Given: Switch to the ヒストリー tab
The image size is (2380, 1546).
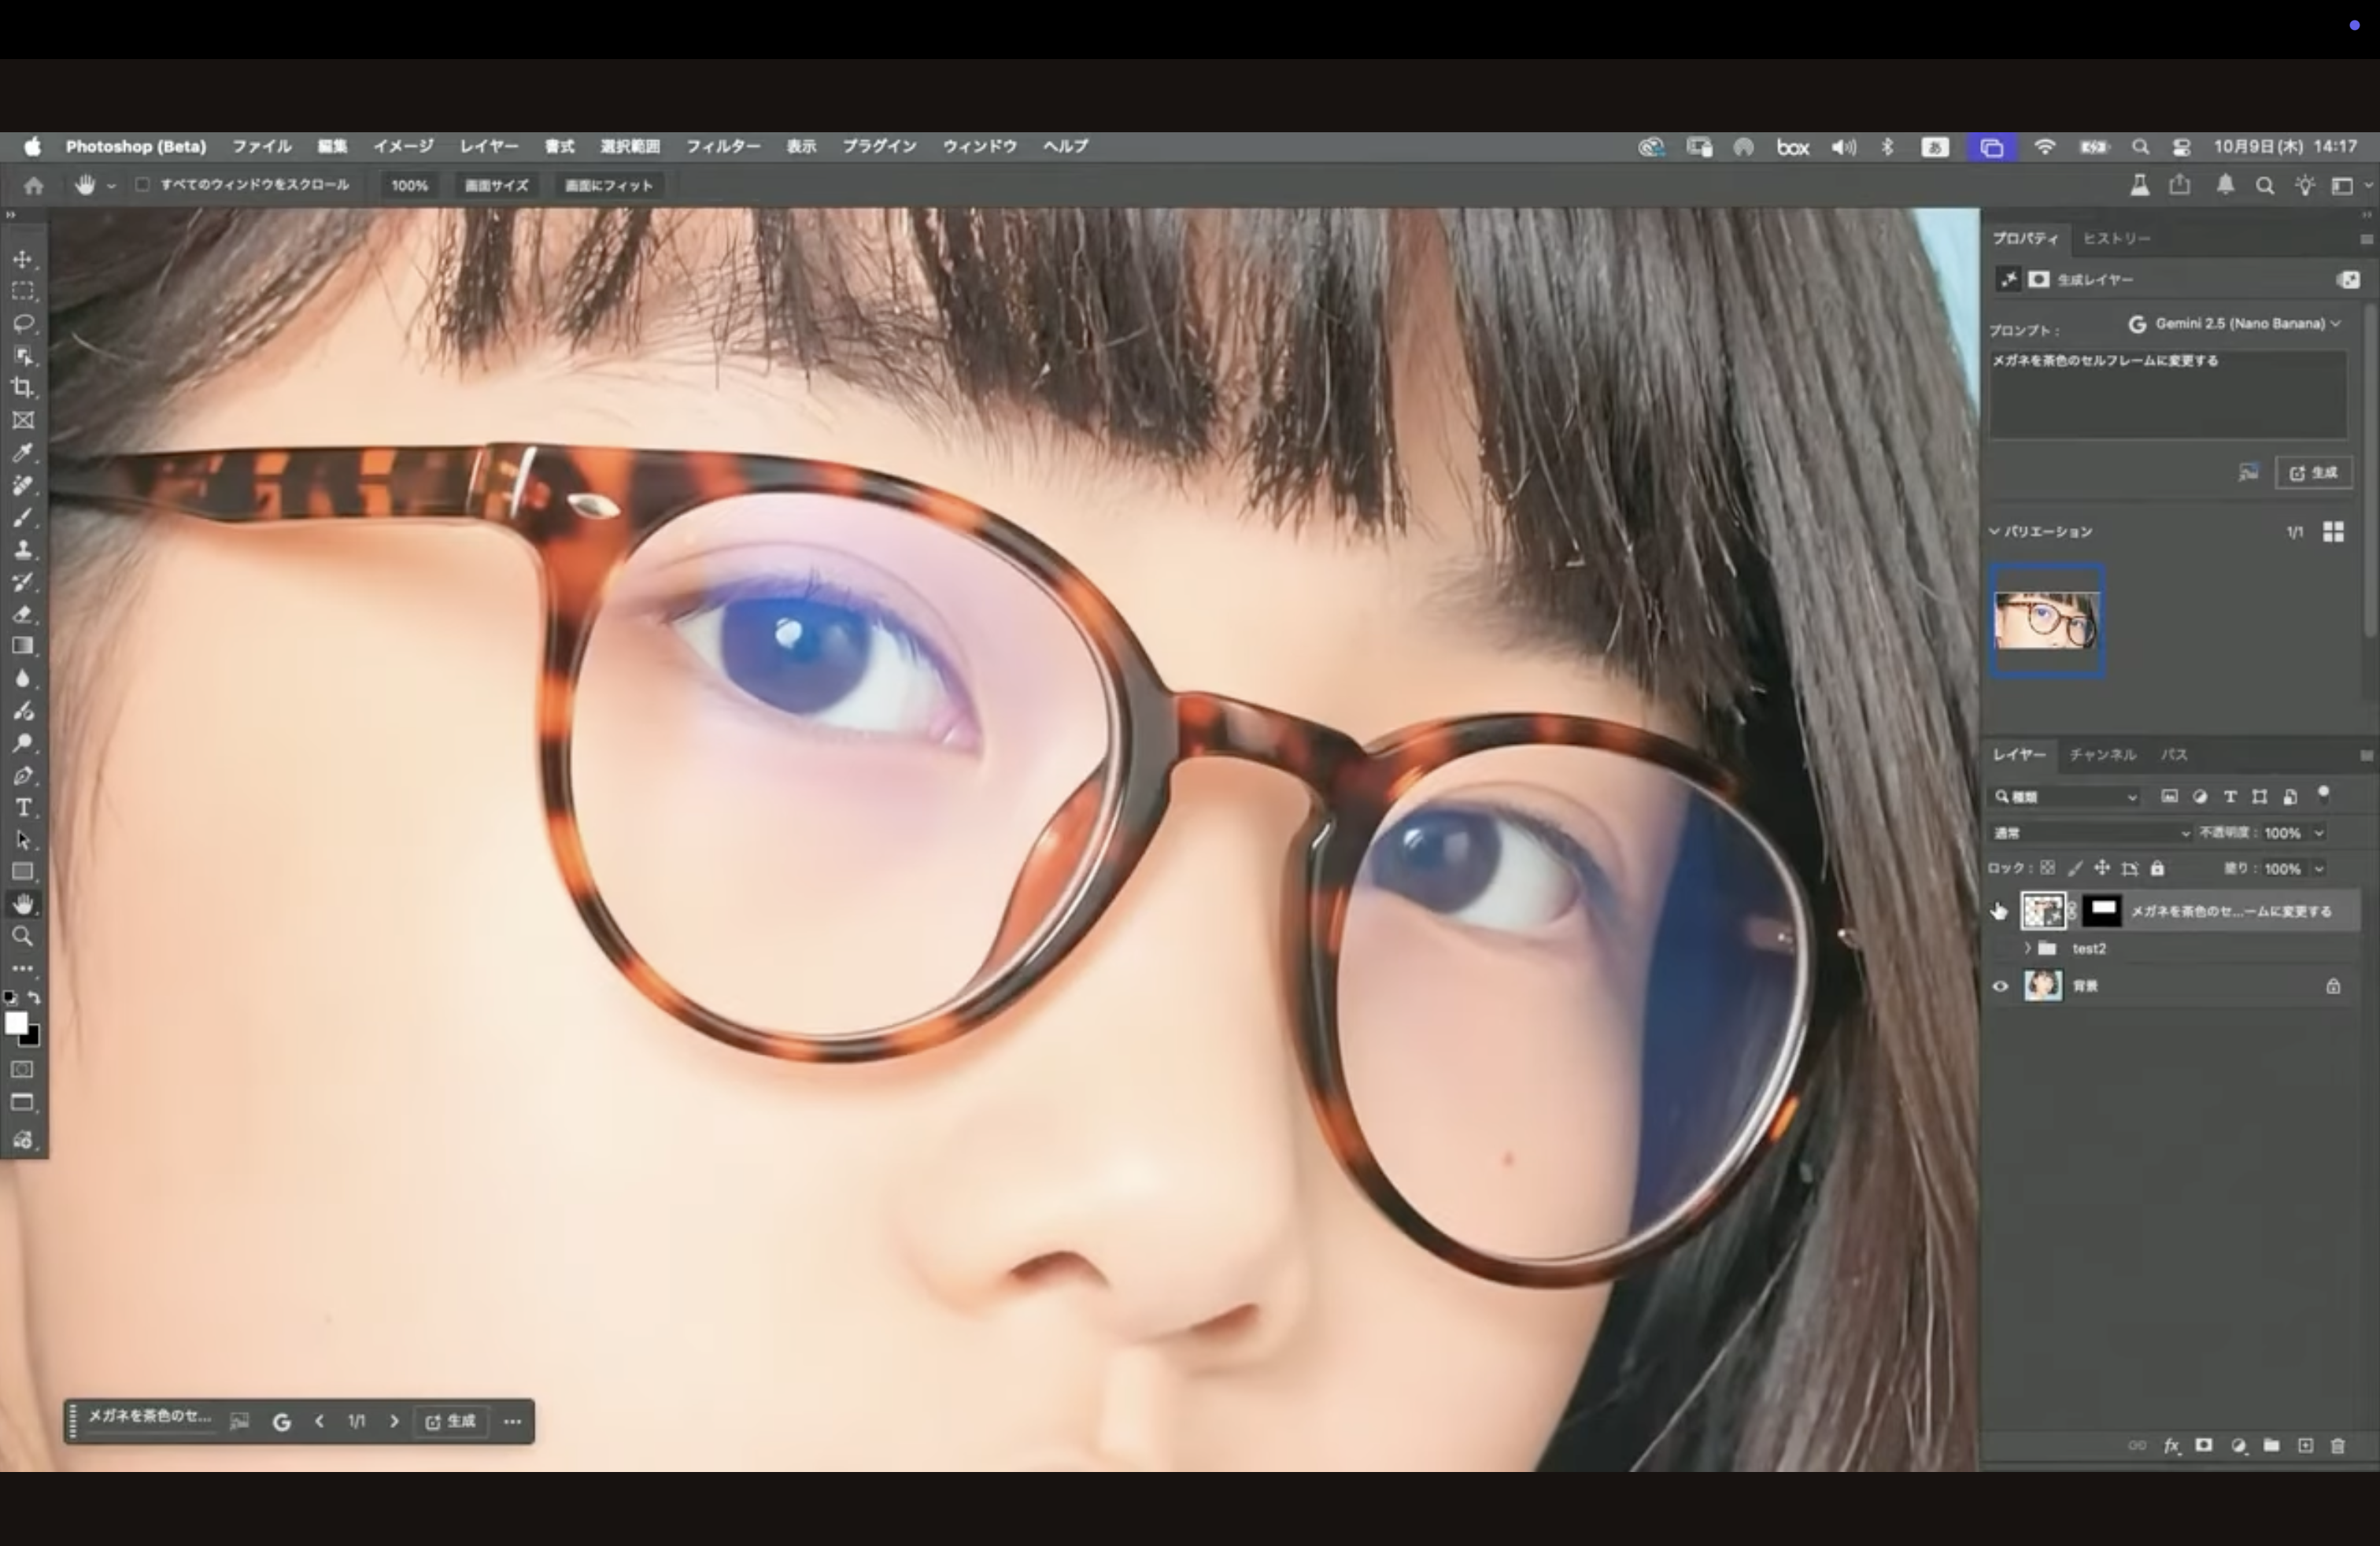Looking at the screenshot, I should pos(2116,239).
